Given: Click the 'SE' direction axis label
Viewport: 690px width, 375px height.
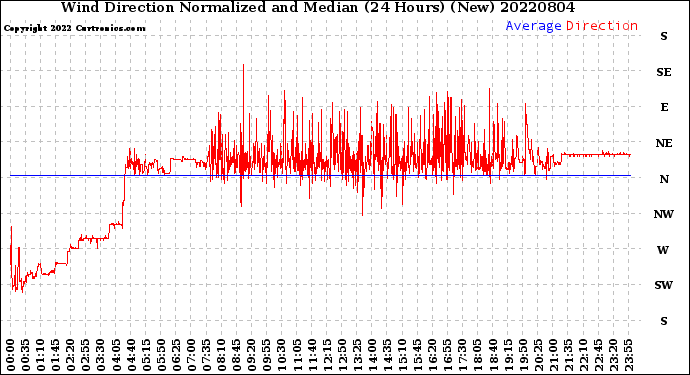Looking at the screenshot, I should click(664, 72).
